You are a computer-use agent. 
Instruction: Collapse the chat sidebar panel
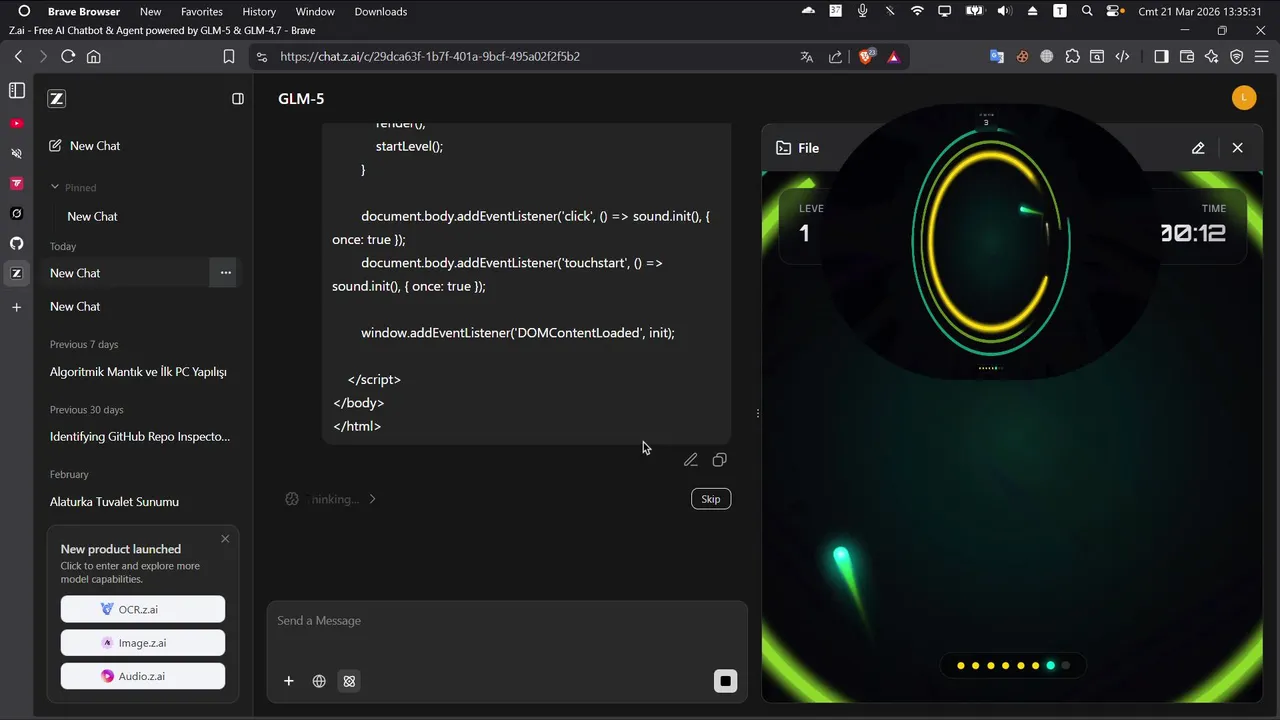coord(238,99)
